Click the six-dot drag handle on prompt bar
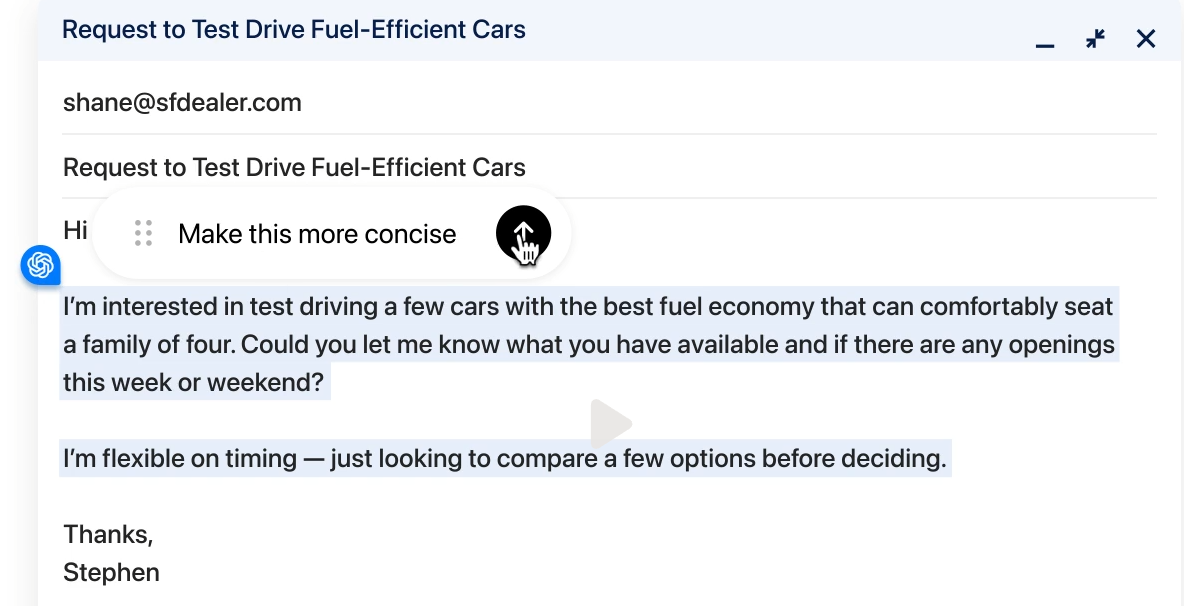The image size is (1184, 606). click(x=143, y=234)
